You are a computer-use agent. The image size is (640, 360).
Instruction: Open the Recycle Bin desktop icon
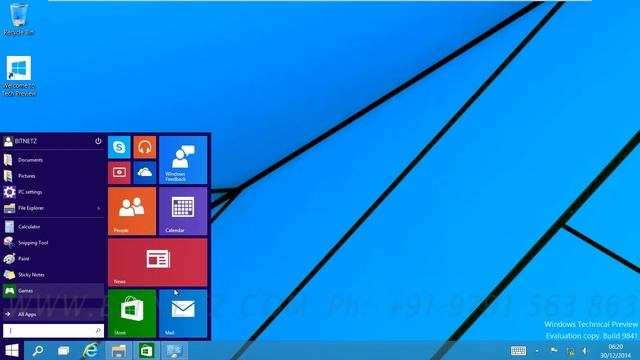pyautogui.click(x=19, y=19)
